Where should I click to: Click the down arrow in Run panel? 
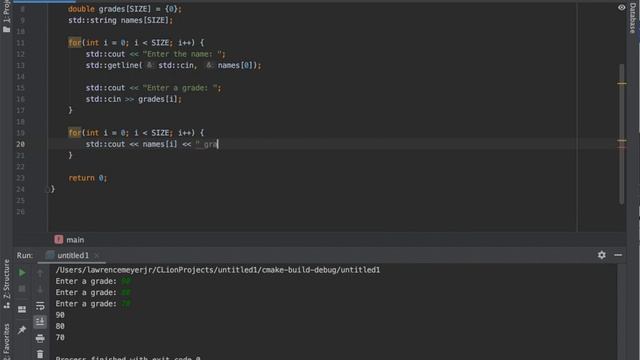click(40, 289)
